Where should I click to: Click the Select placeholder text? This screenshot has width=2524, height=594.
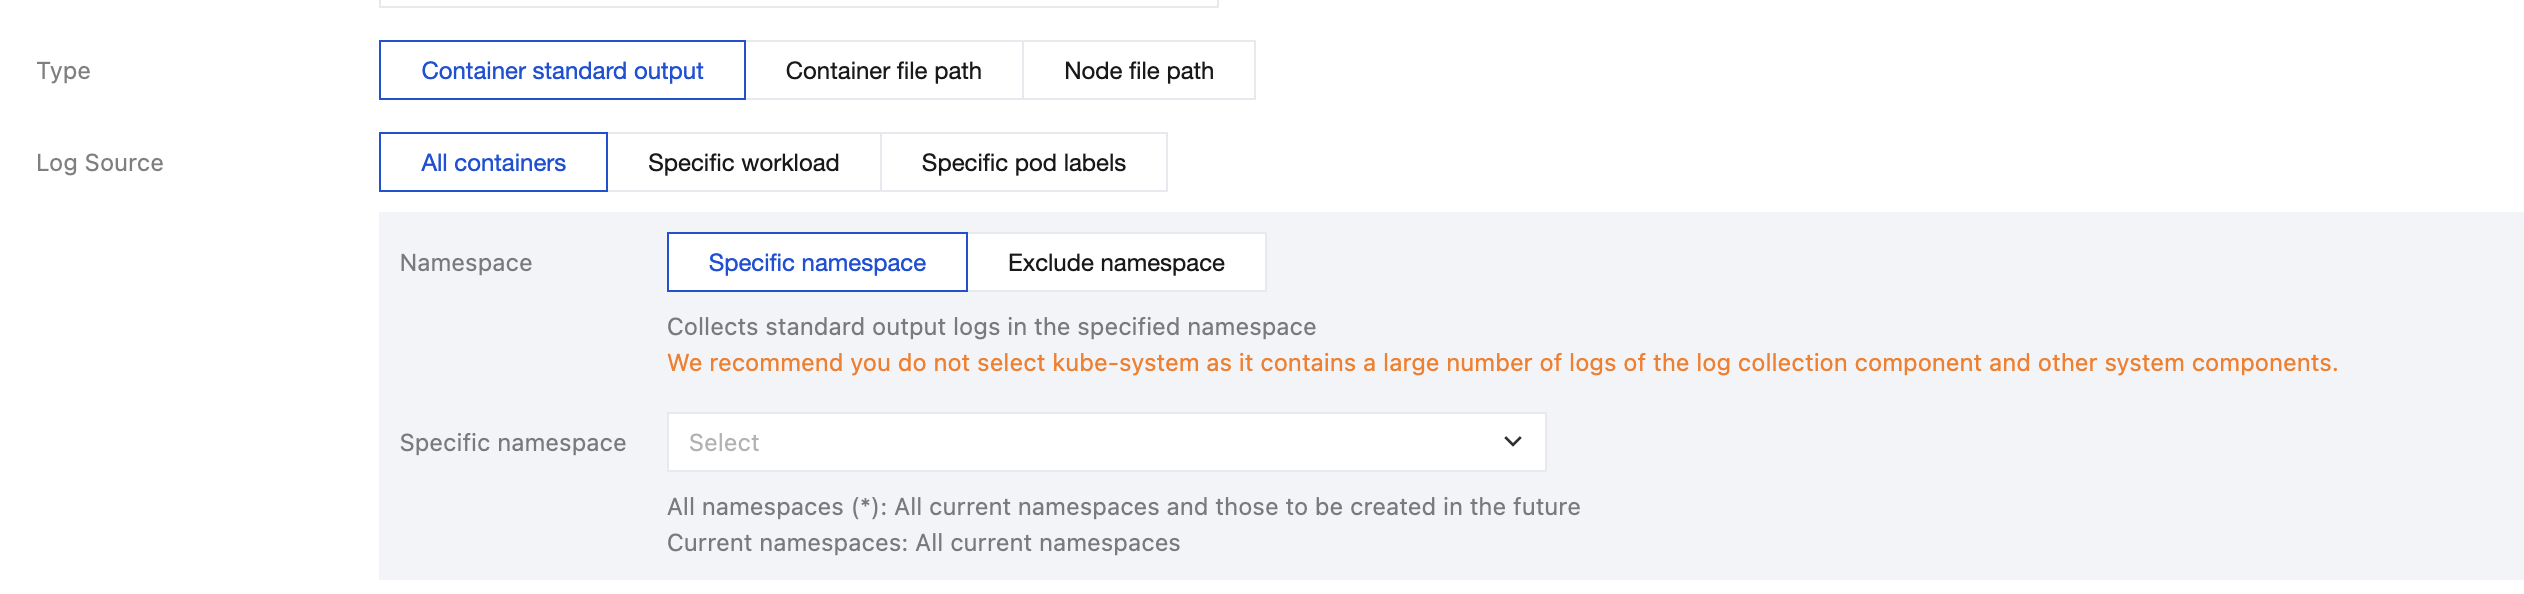[724, 443]
